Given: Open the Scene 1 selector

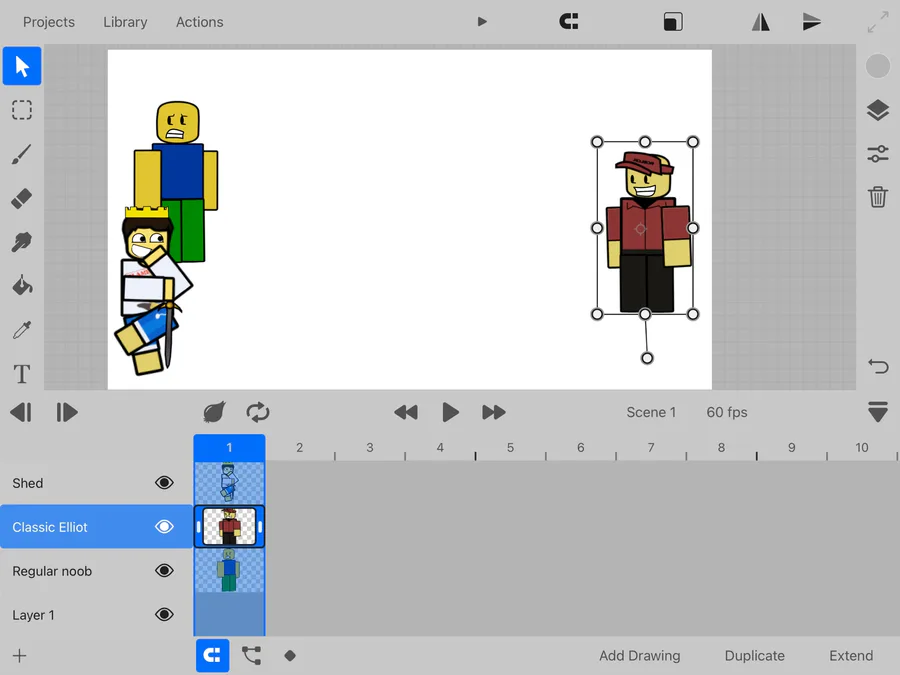Looking at the screenshot, I should (651, 412).
